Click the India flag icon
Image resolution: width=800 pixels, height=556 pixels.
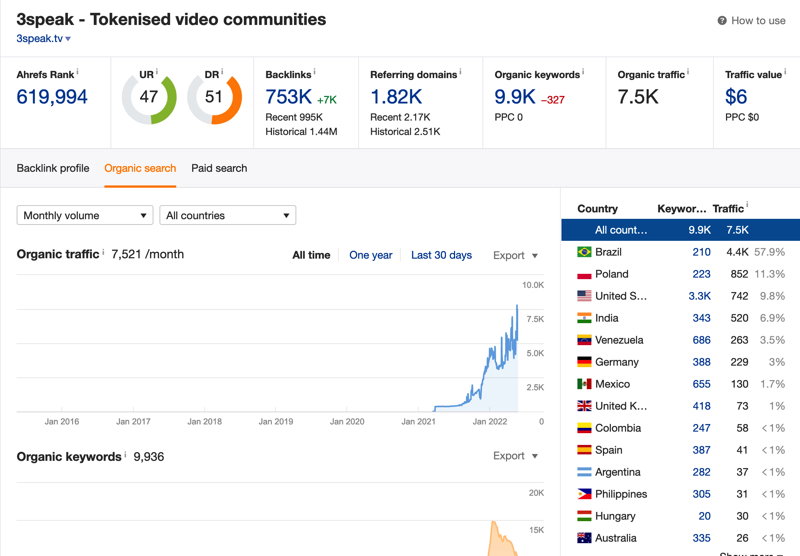coord(584,318)
